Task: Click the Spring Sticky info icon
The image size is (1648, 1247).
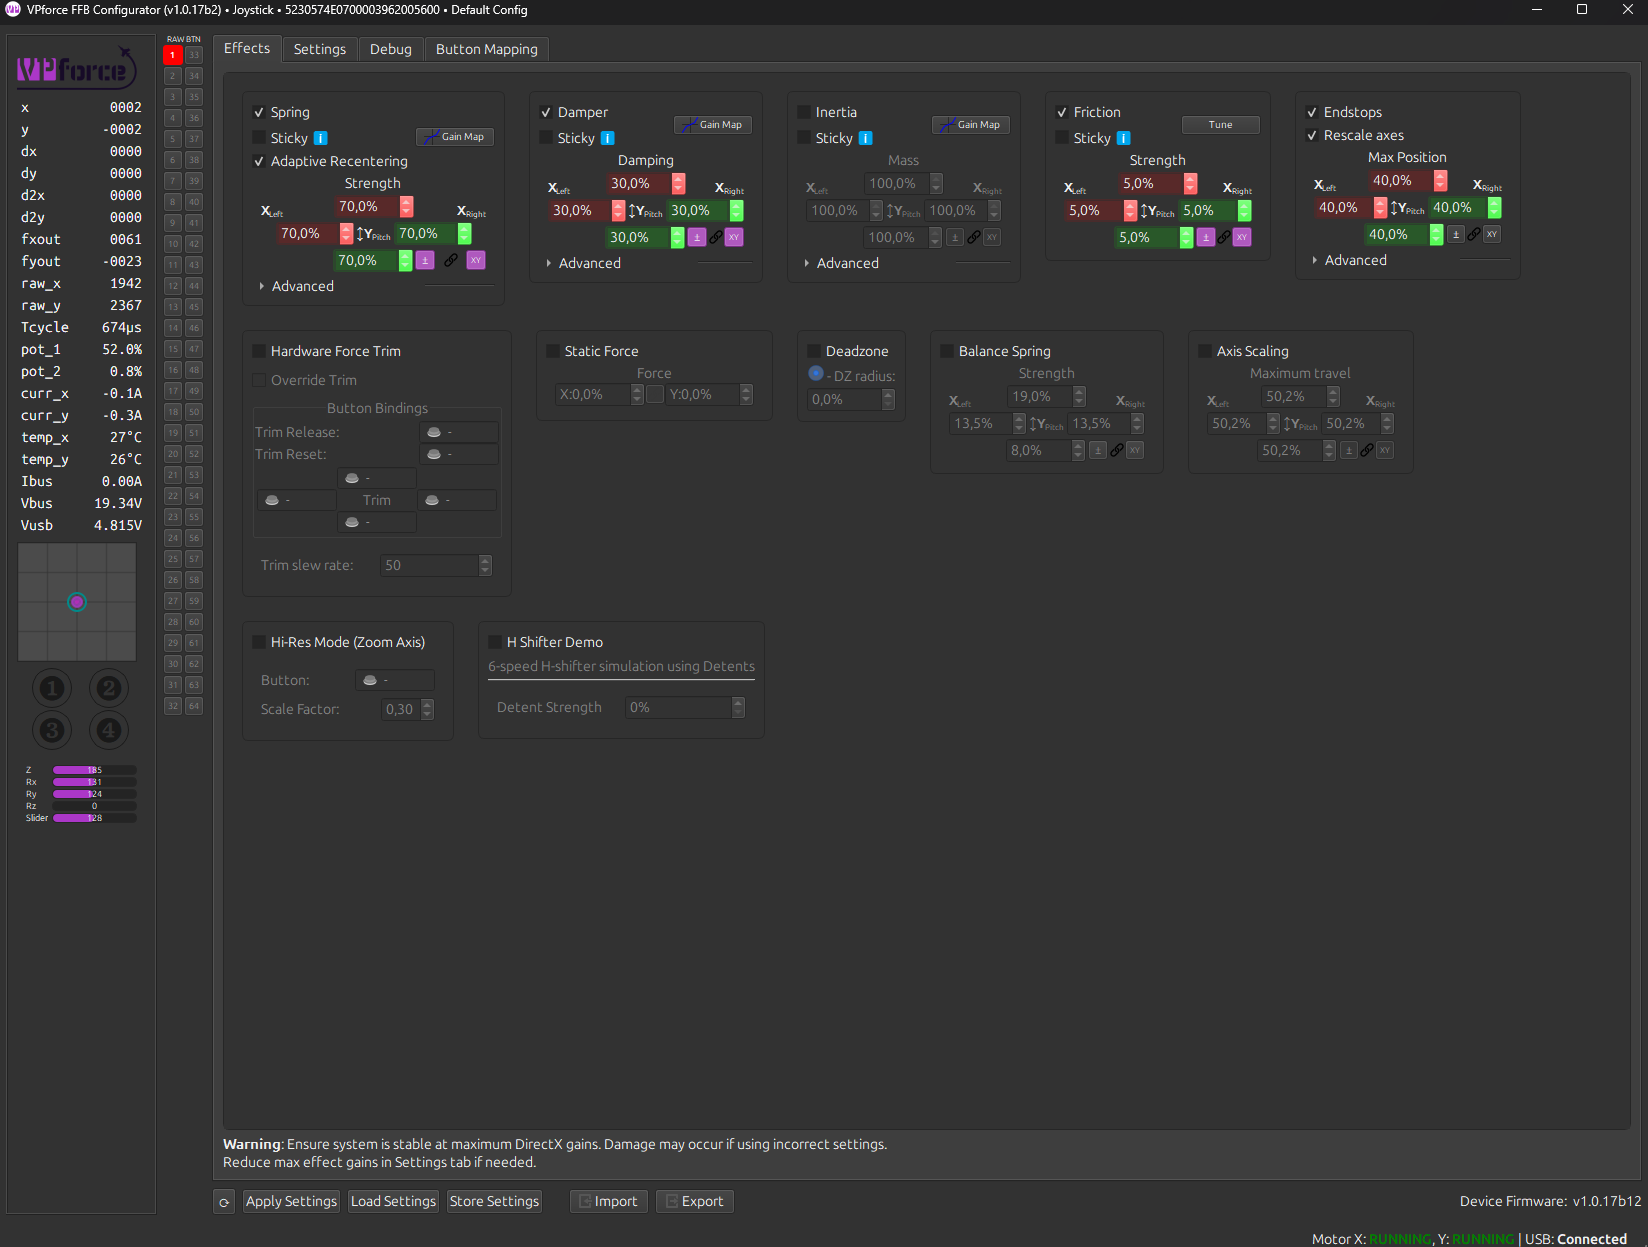Action: (x=321, y=138)
